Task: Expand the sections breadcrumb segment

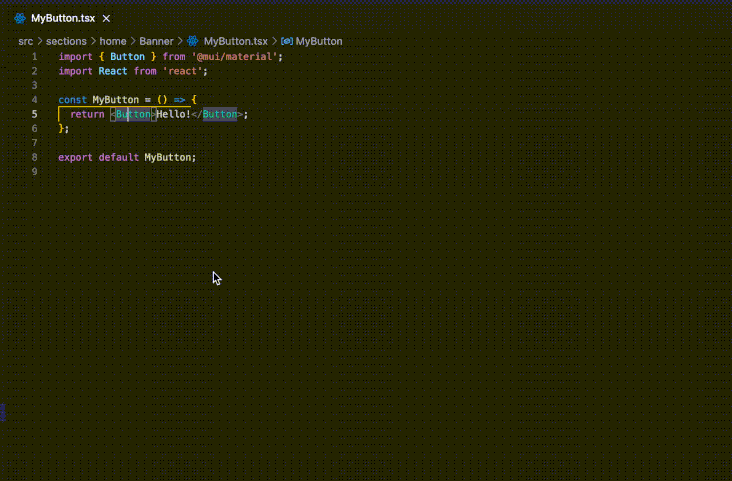Action: (66, 41)
